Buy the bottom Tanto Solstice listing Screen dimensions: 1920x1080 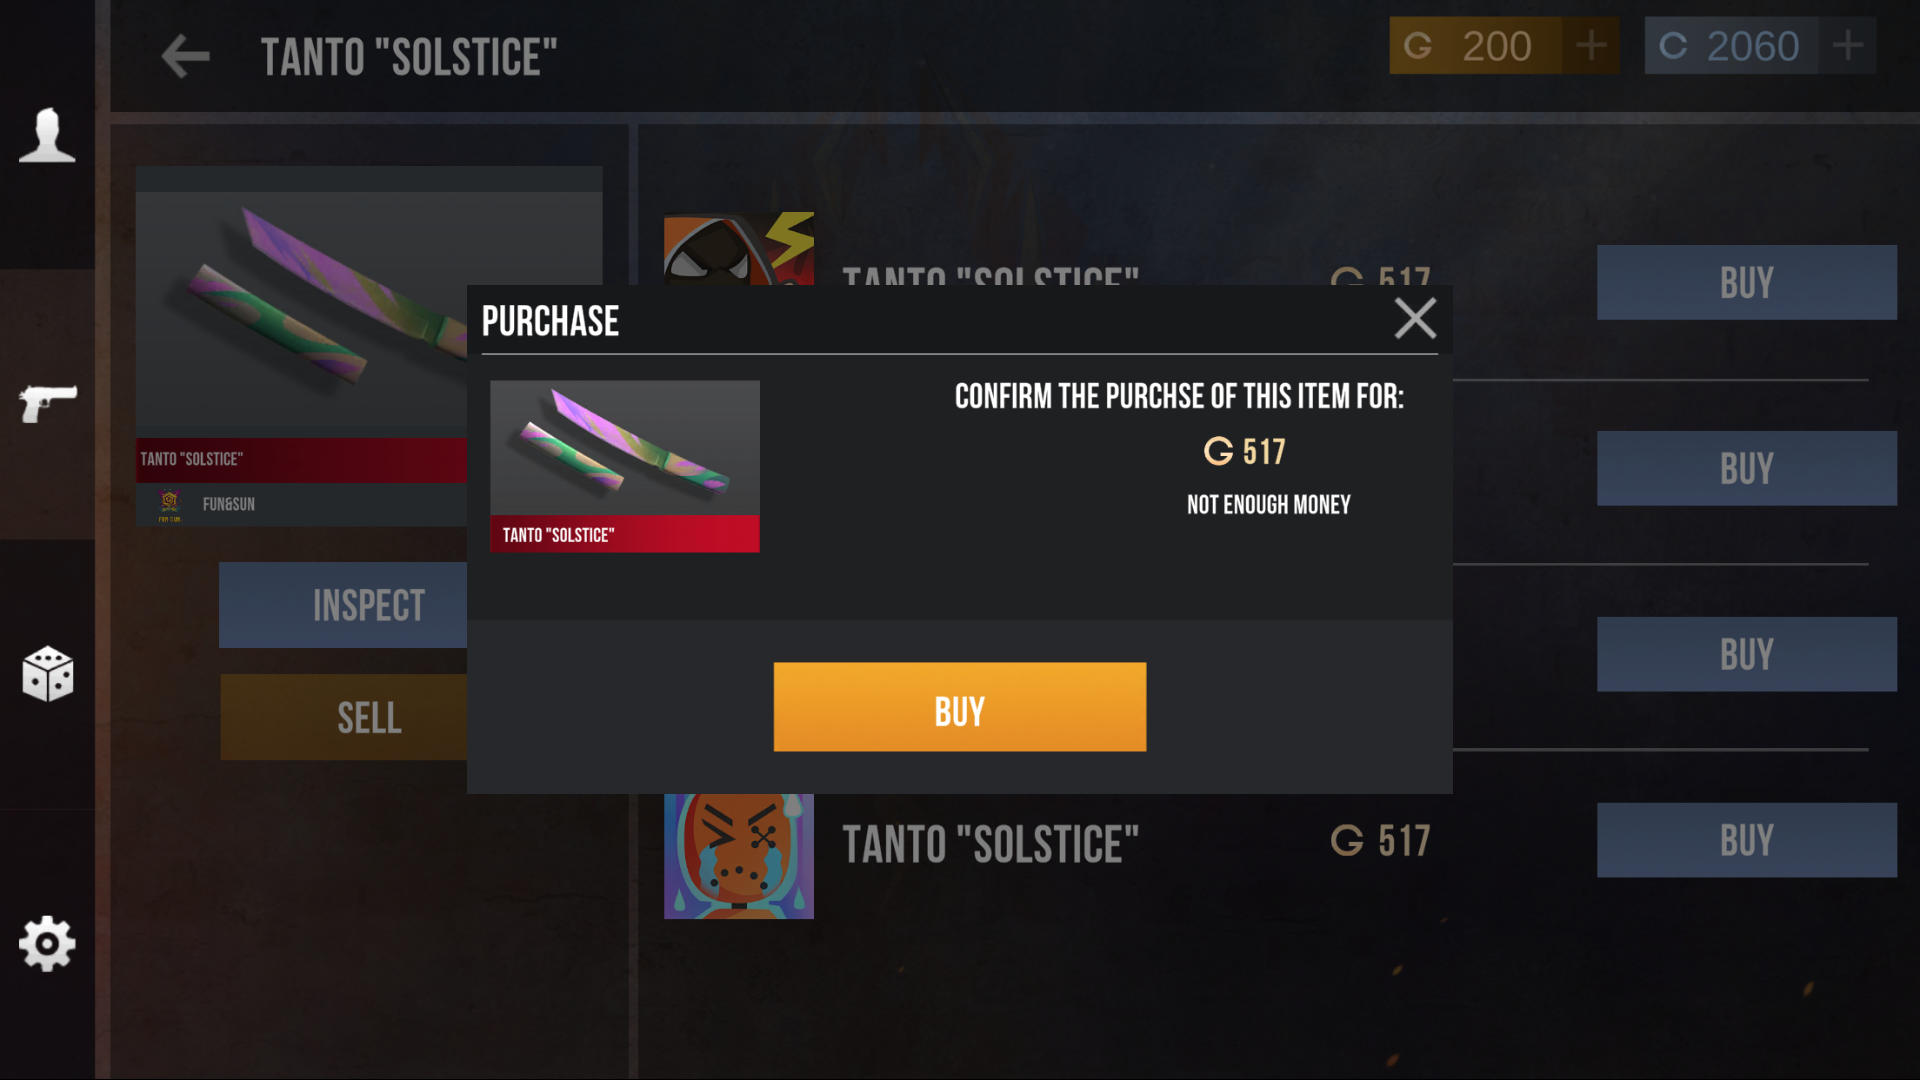1746,840
